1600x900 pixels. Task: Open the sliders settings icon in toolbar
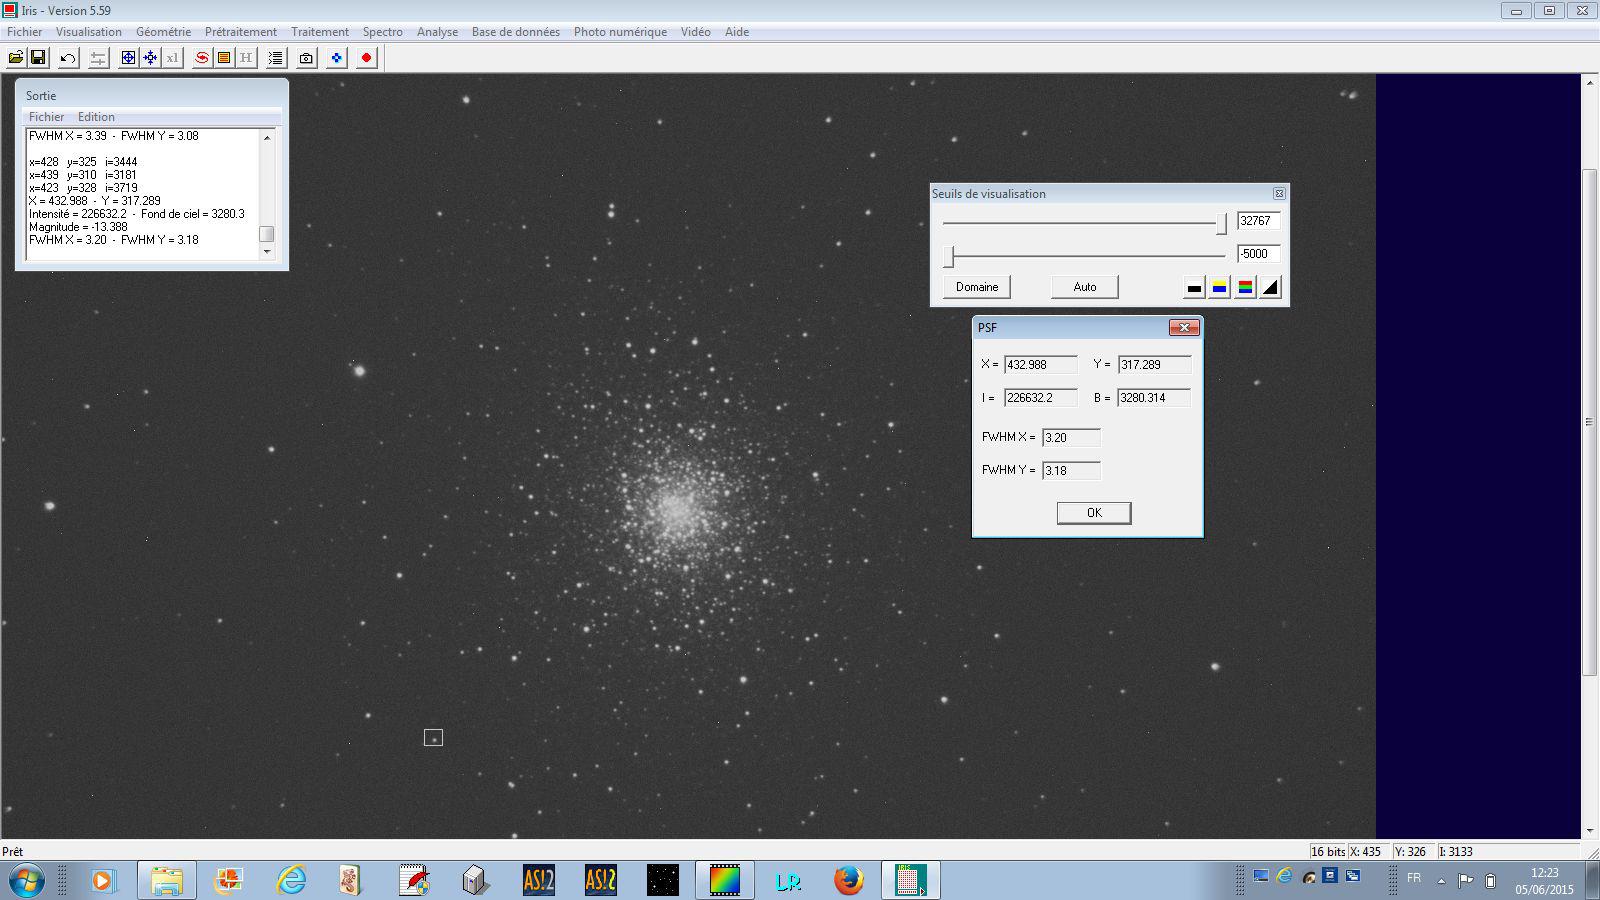click(98, 58)
